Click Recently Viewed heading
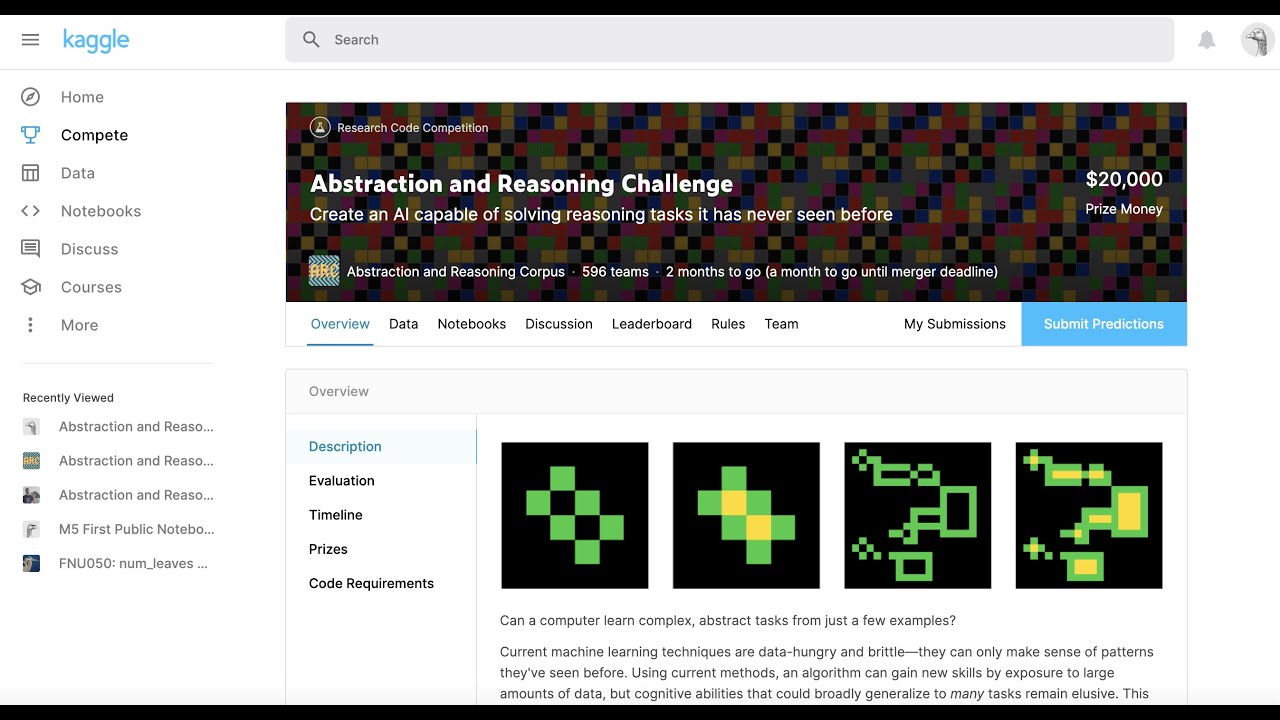The image size is (1280, 720). (x=68, y=398)
